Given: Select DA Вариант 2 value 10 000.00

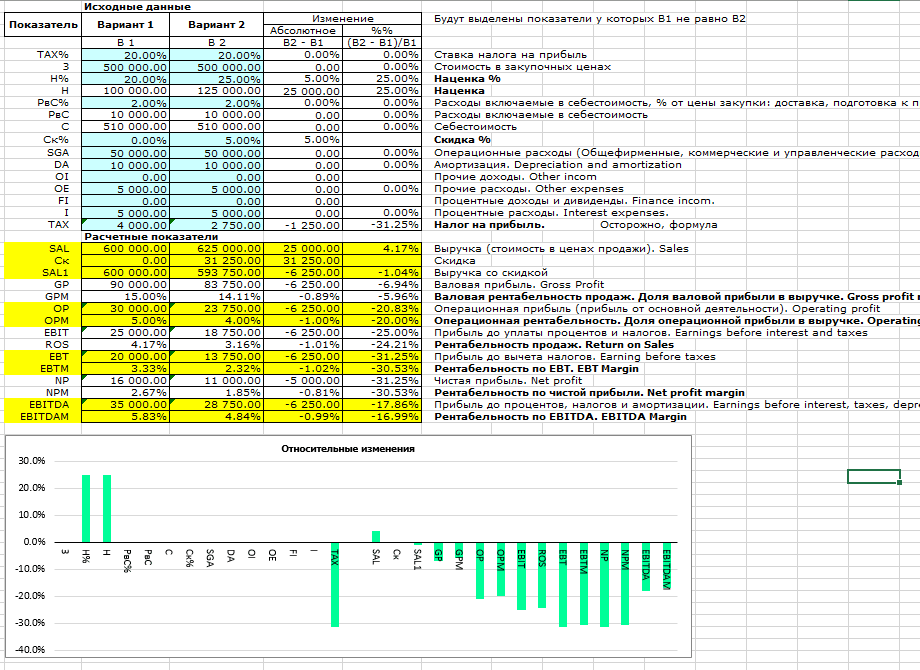Looking at the screenshot, I should click(217, 165).
